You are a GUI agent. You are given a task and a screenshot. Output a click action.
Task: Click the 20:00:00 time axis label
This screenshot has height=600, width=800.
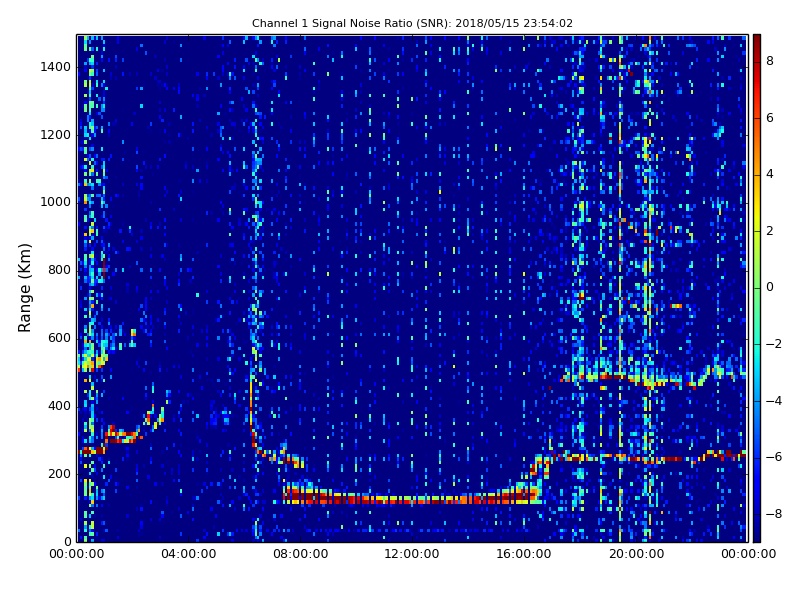coord(636,554)
